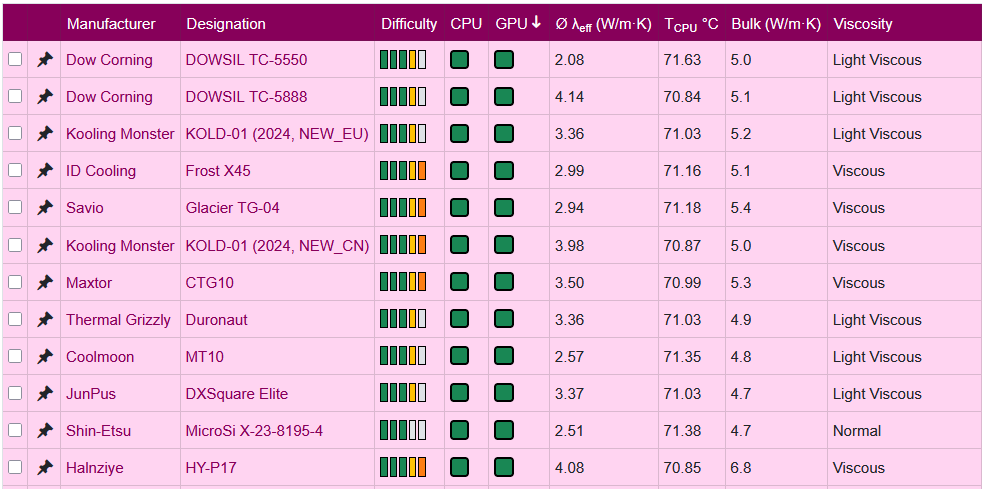This screenshot has height=489, width=986.
Task: Click the CPU indicator for CTG10
Action: click(460, 283)
